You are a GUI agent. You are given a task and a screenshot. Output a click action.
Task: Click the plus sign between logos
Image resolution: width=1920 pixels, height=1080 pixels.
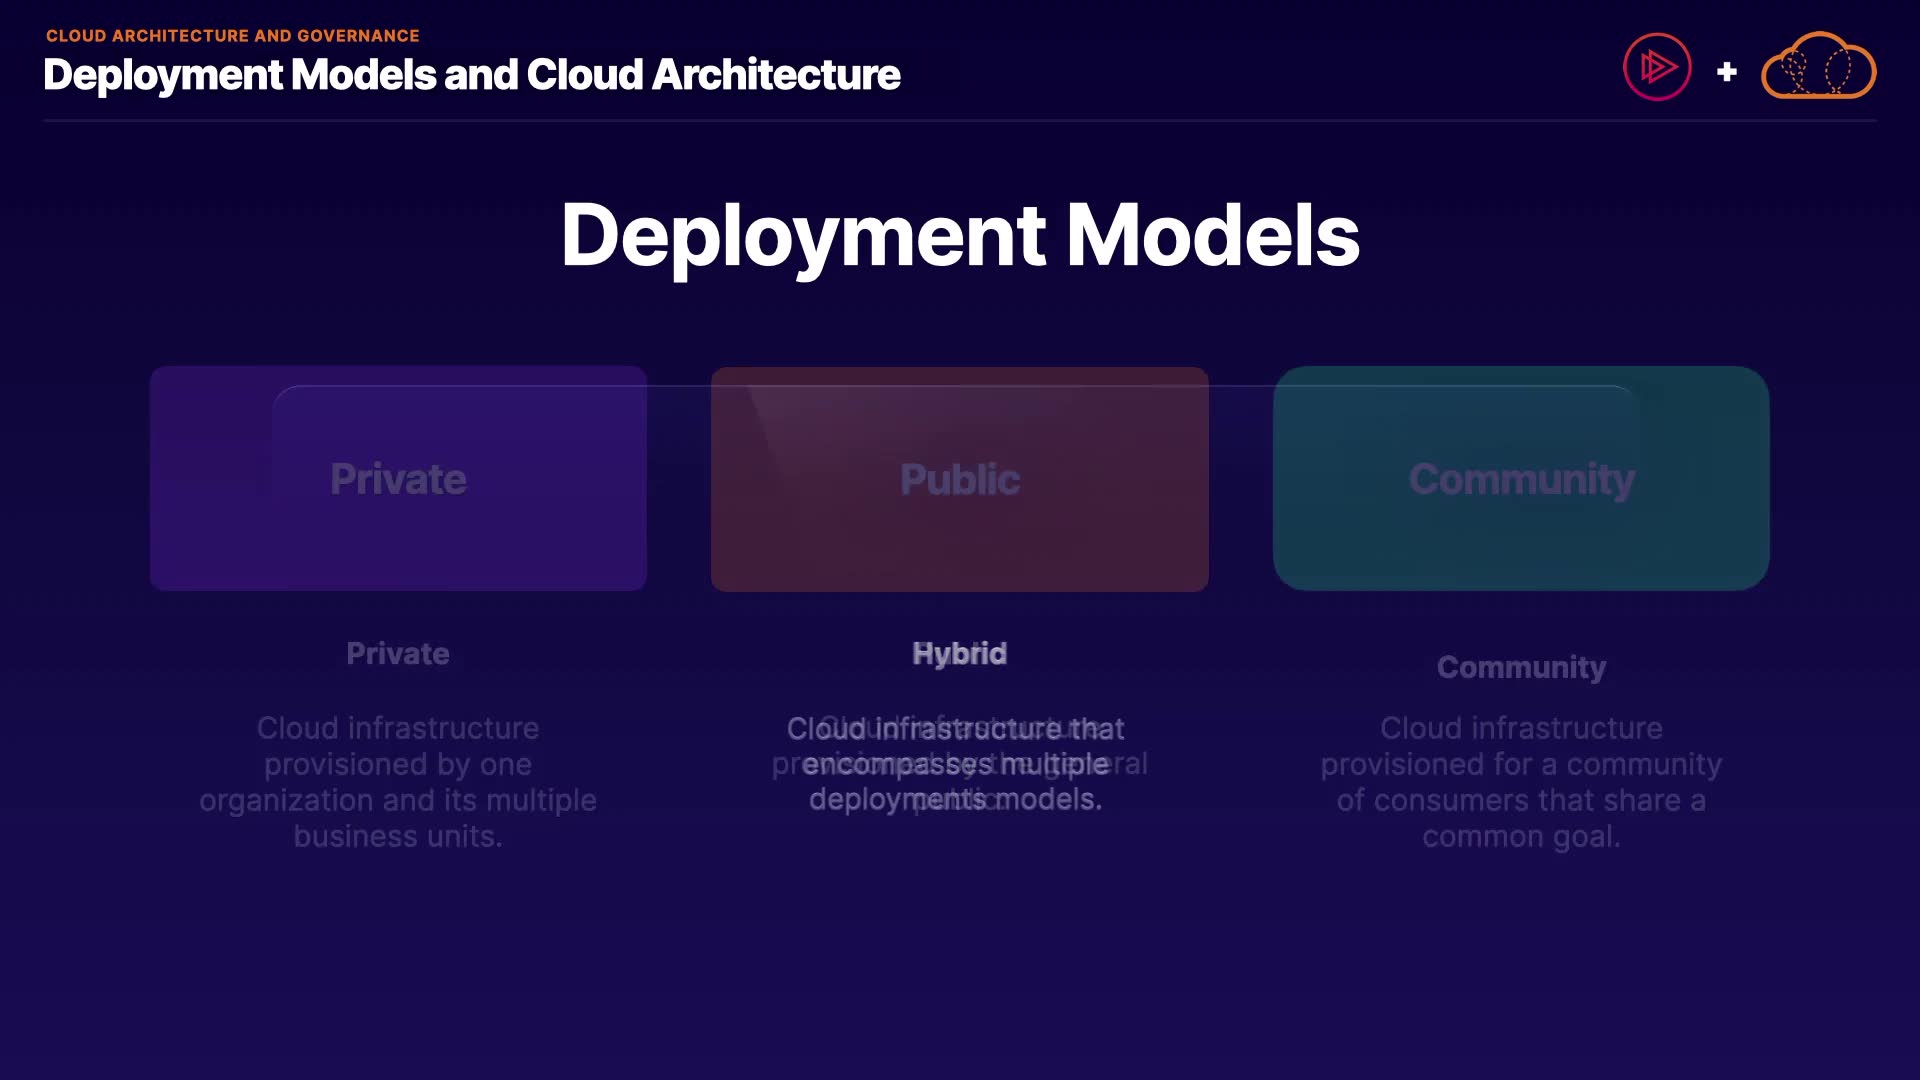pos(1726,72)
